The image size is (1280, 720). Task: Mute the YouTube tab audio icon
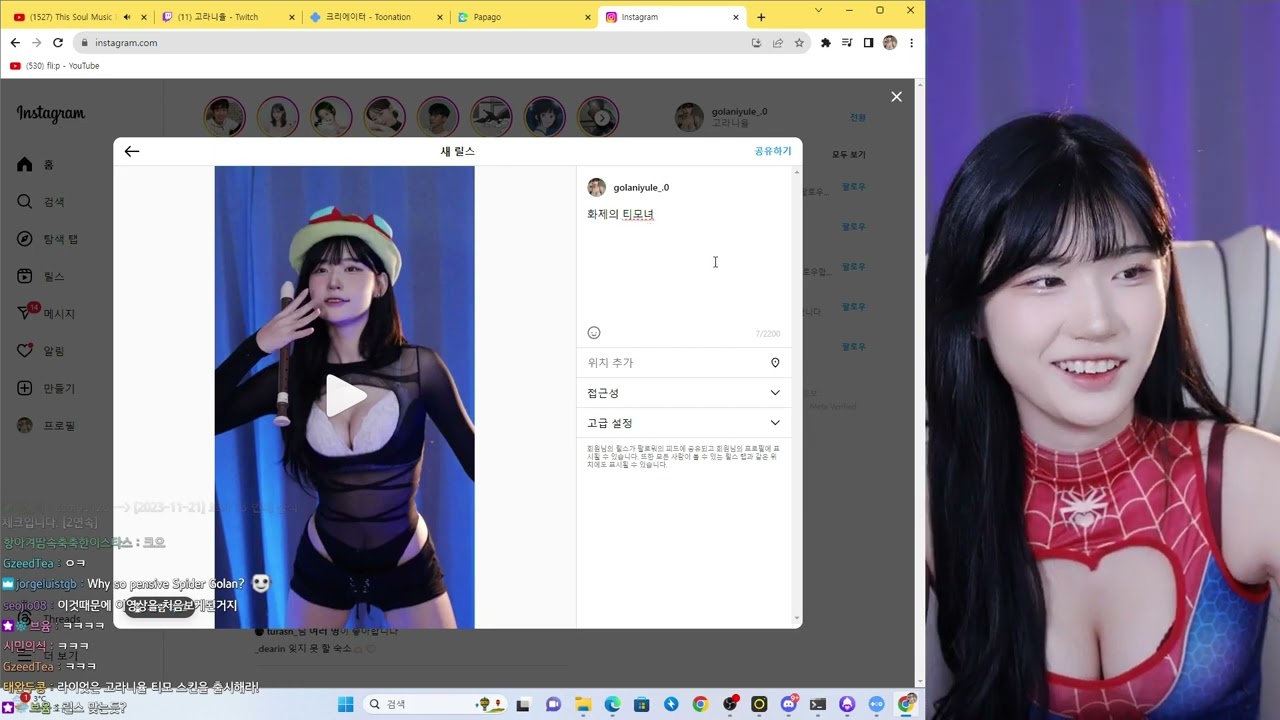tap(127, 17)
